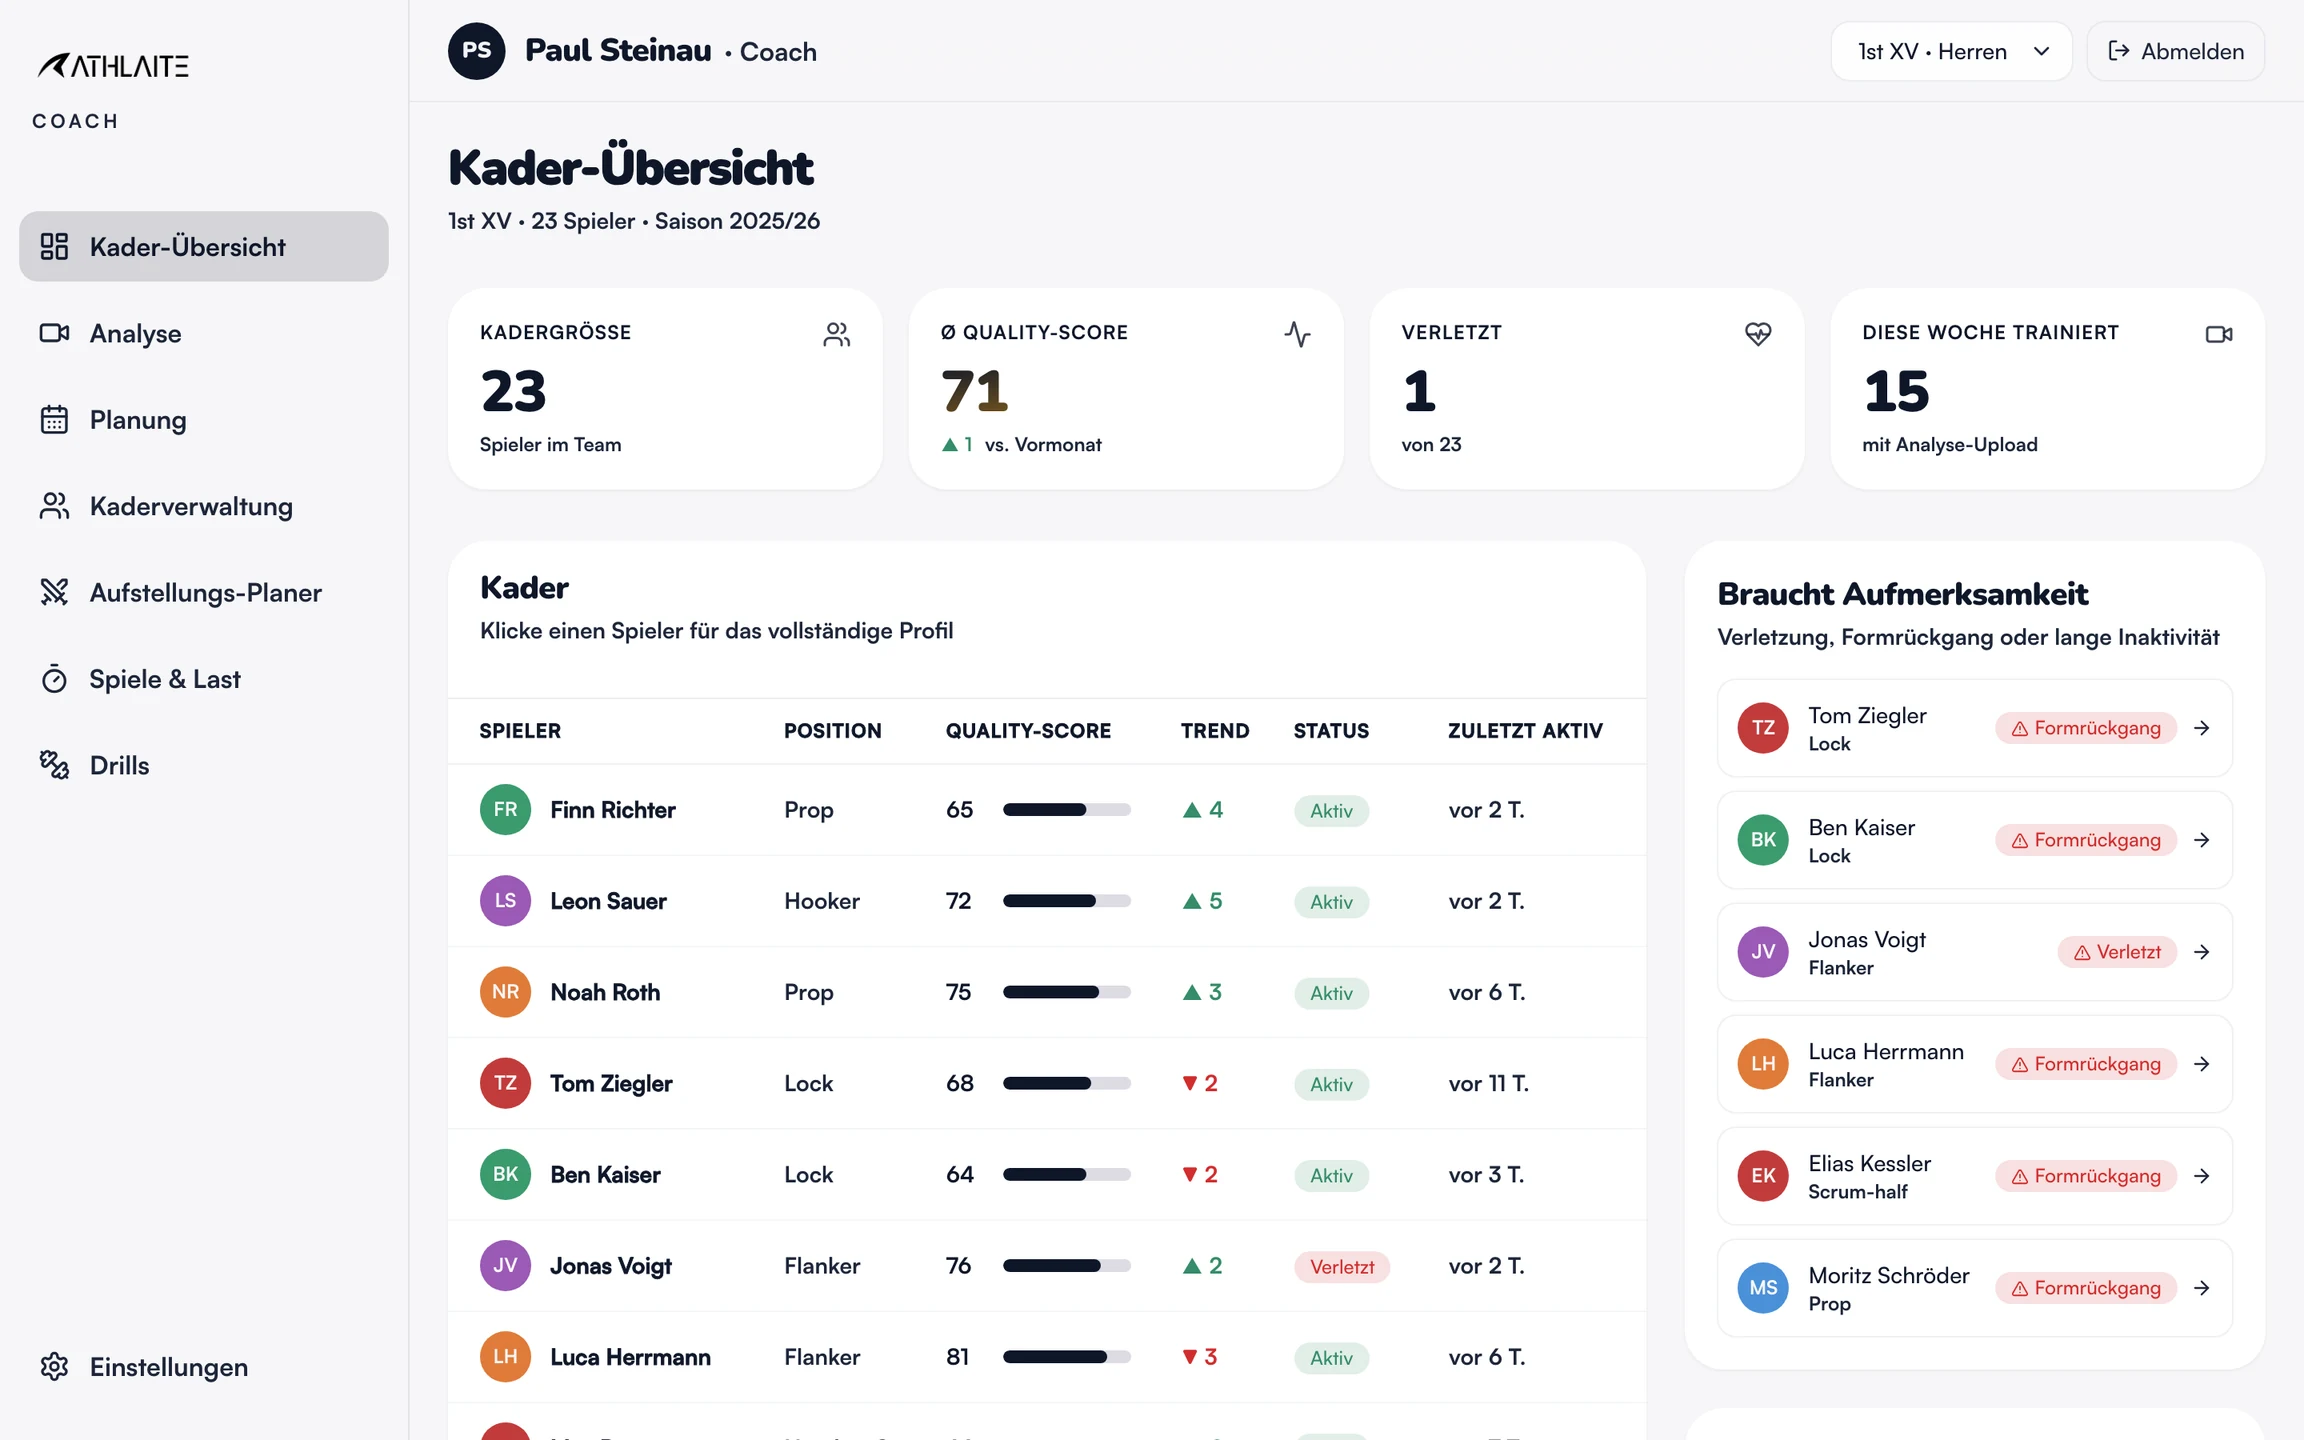Click Noah Roth's 'vor 6 T.' cell

pos(1487,992)
